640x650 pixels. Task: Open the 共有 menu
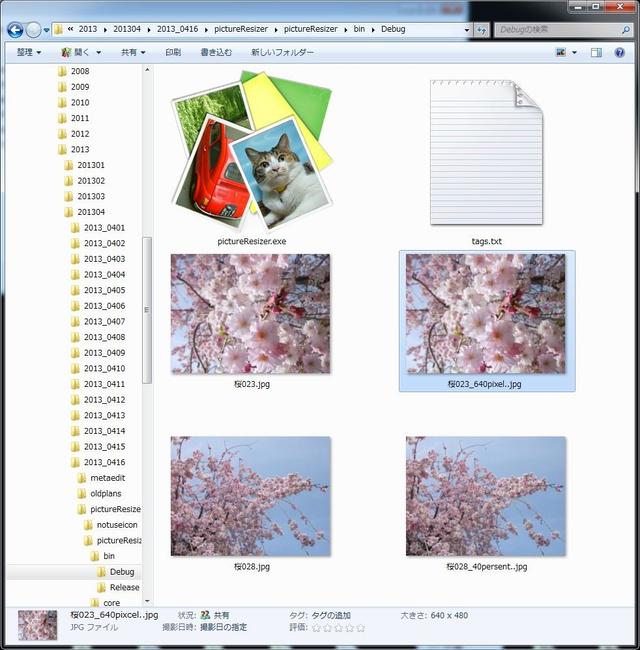click(133, 52)
